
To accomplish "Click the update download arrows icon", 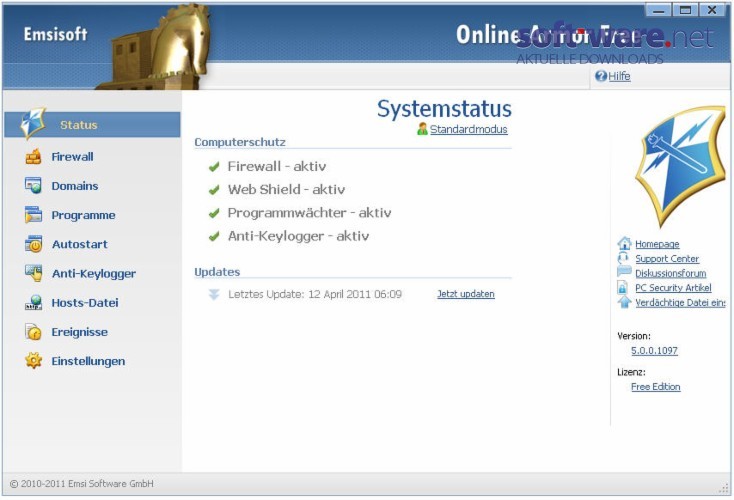I will click(213, 294).
